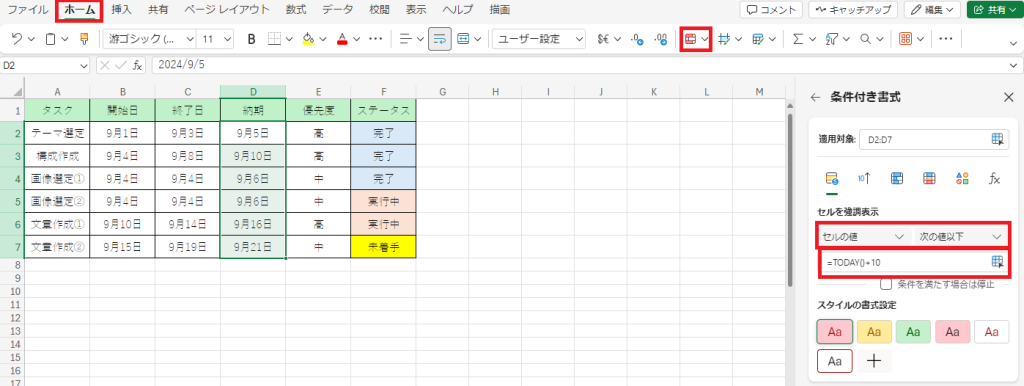Image resolution: width=1024 pixels, height=386 pixels.
Task: Click the Merge cells icon
Action: (464, 39)
